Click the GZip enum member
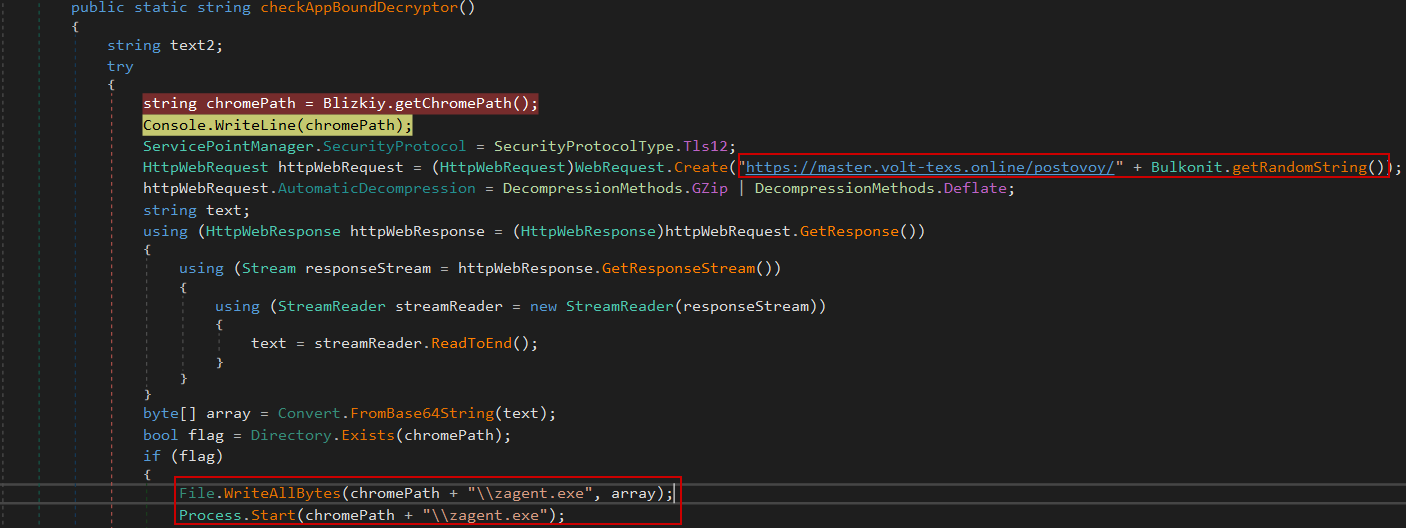Screen dimensions: 1406x528 [x=711, y=188]
